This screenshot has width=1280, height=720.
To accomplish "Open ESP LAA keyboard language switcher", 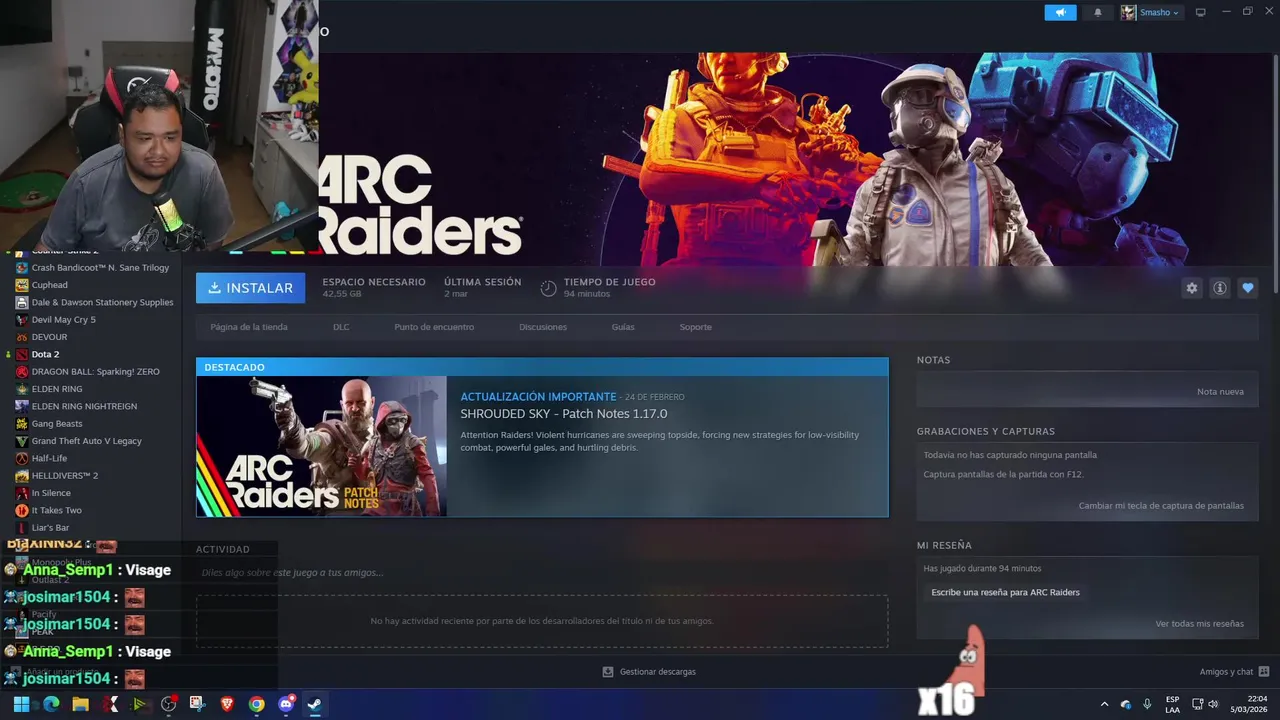I will (1172, 704).
